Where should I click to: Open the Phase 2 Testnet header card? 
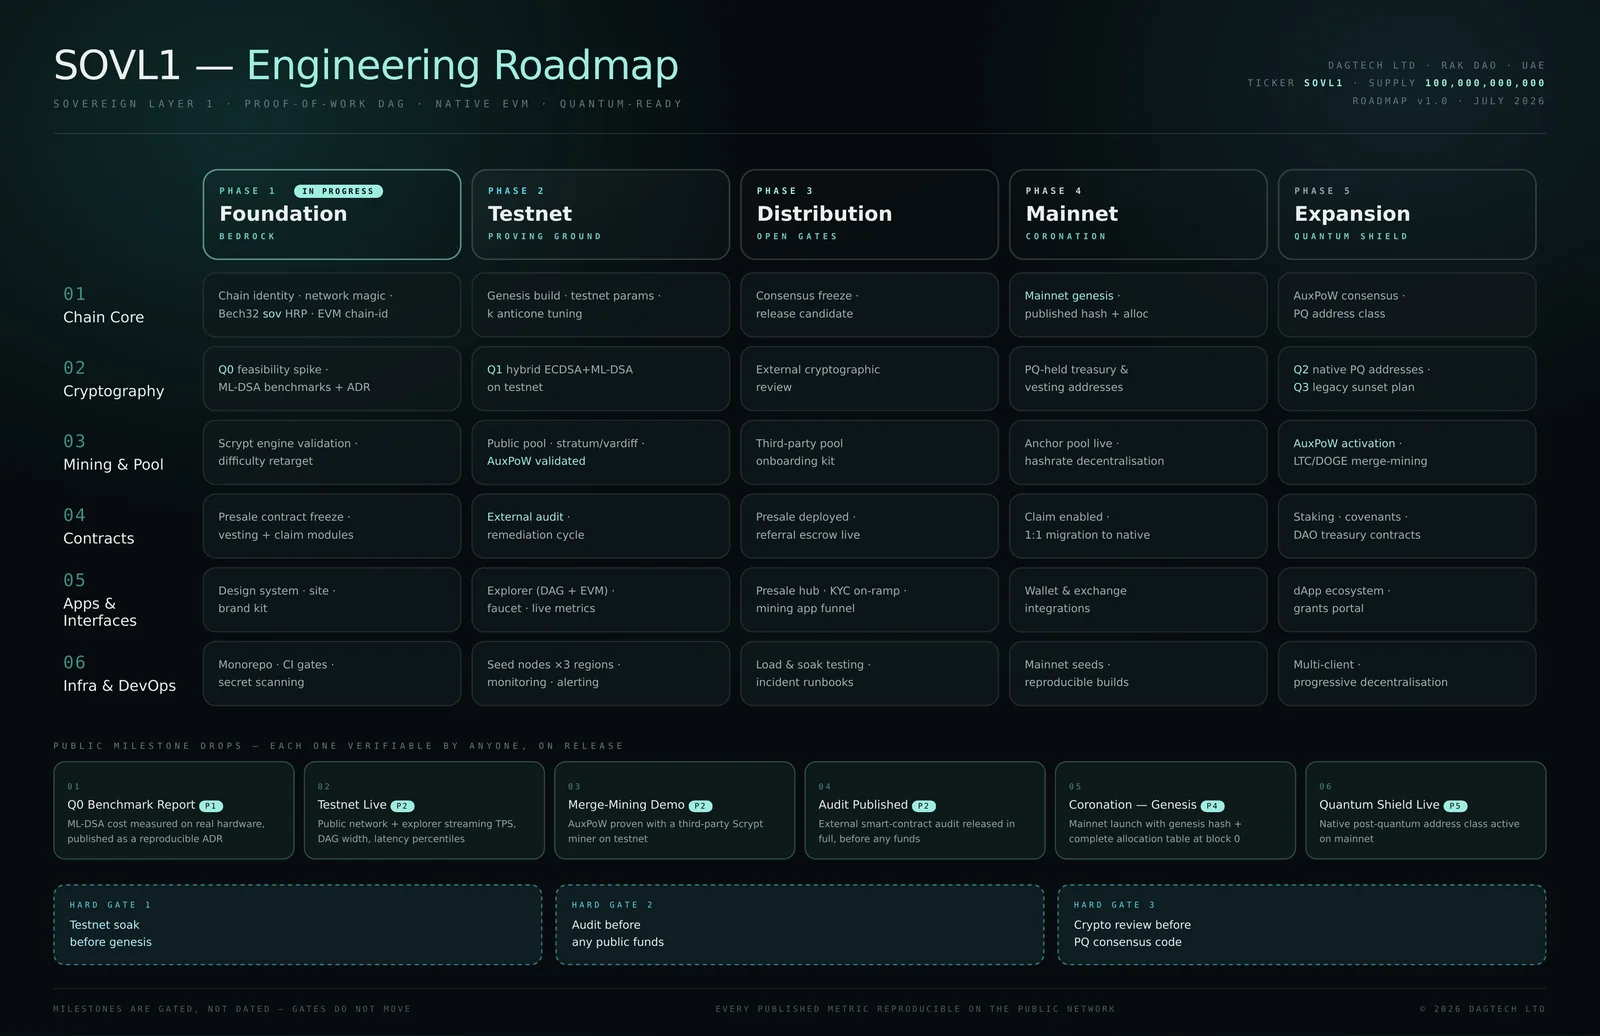coord(600,214)
